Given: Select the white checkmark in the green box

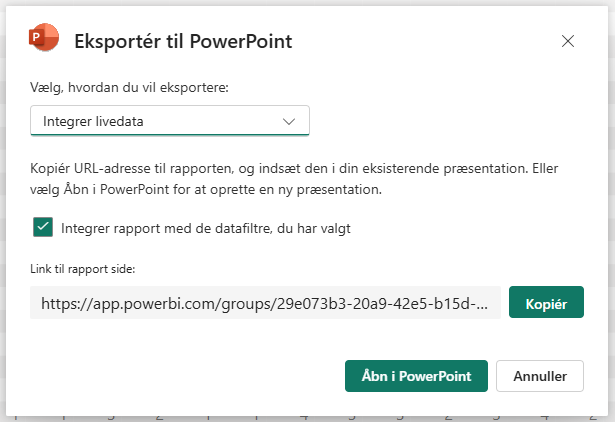Looking at the screenshot, I should (43, 227).
